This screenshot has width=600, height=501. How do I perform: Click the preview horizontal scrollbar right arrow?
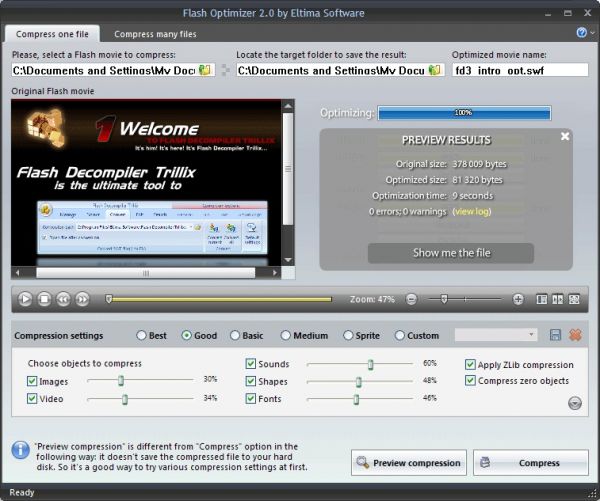[x=274, y=273]
